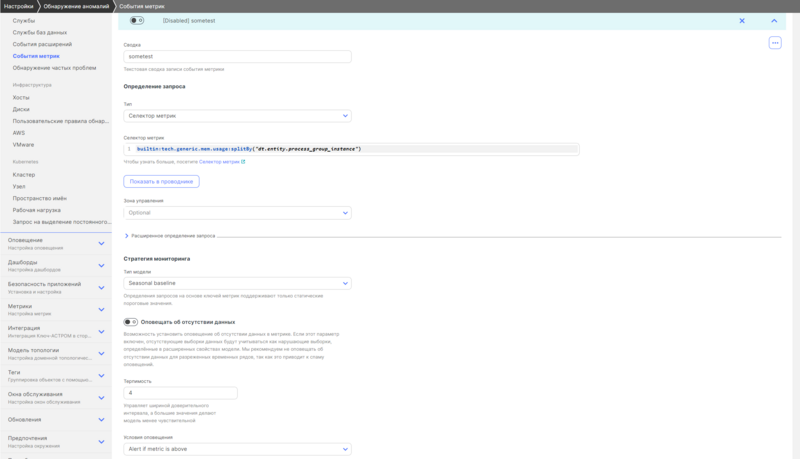800x459 pixels.
Task: Delete the sometest event with X icon
Action: [x=741, y=20]
